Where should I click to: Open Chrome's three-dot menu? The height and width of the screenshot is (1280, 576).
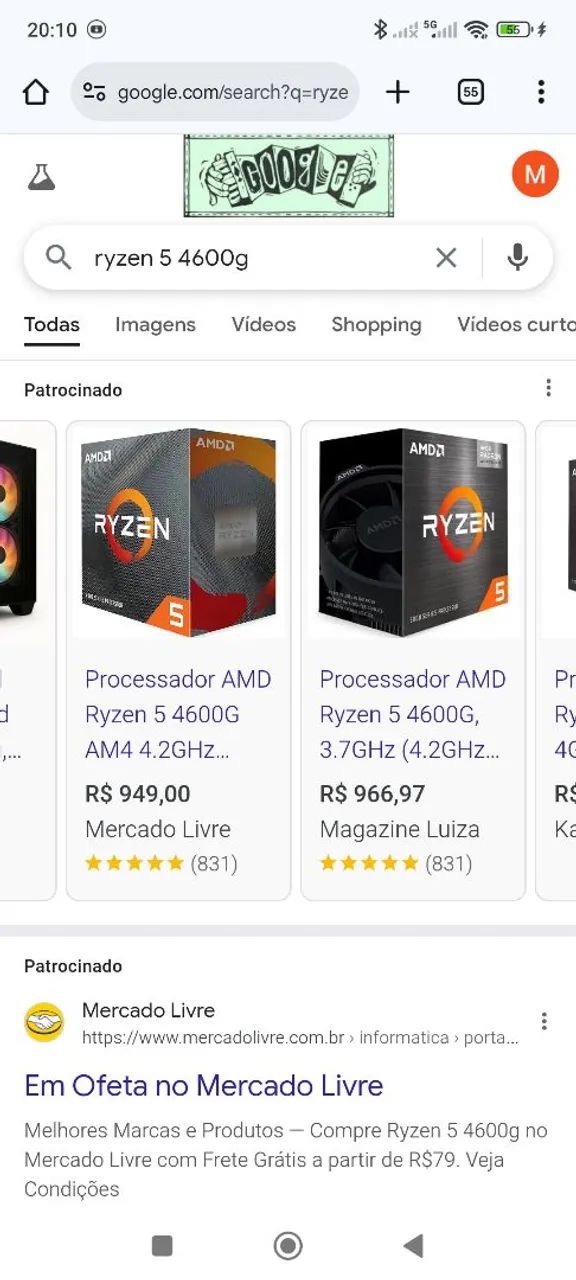point(540,91)
